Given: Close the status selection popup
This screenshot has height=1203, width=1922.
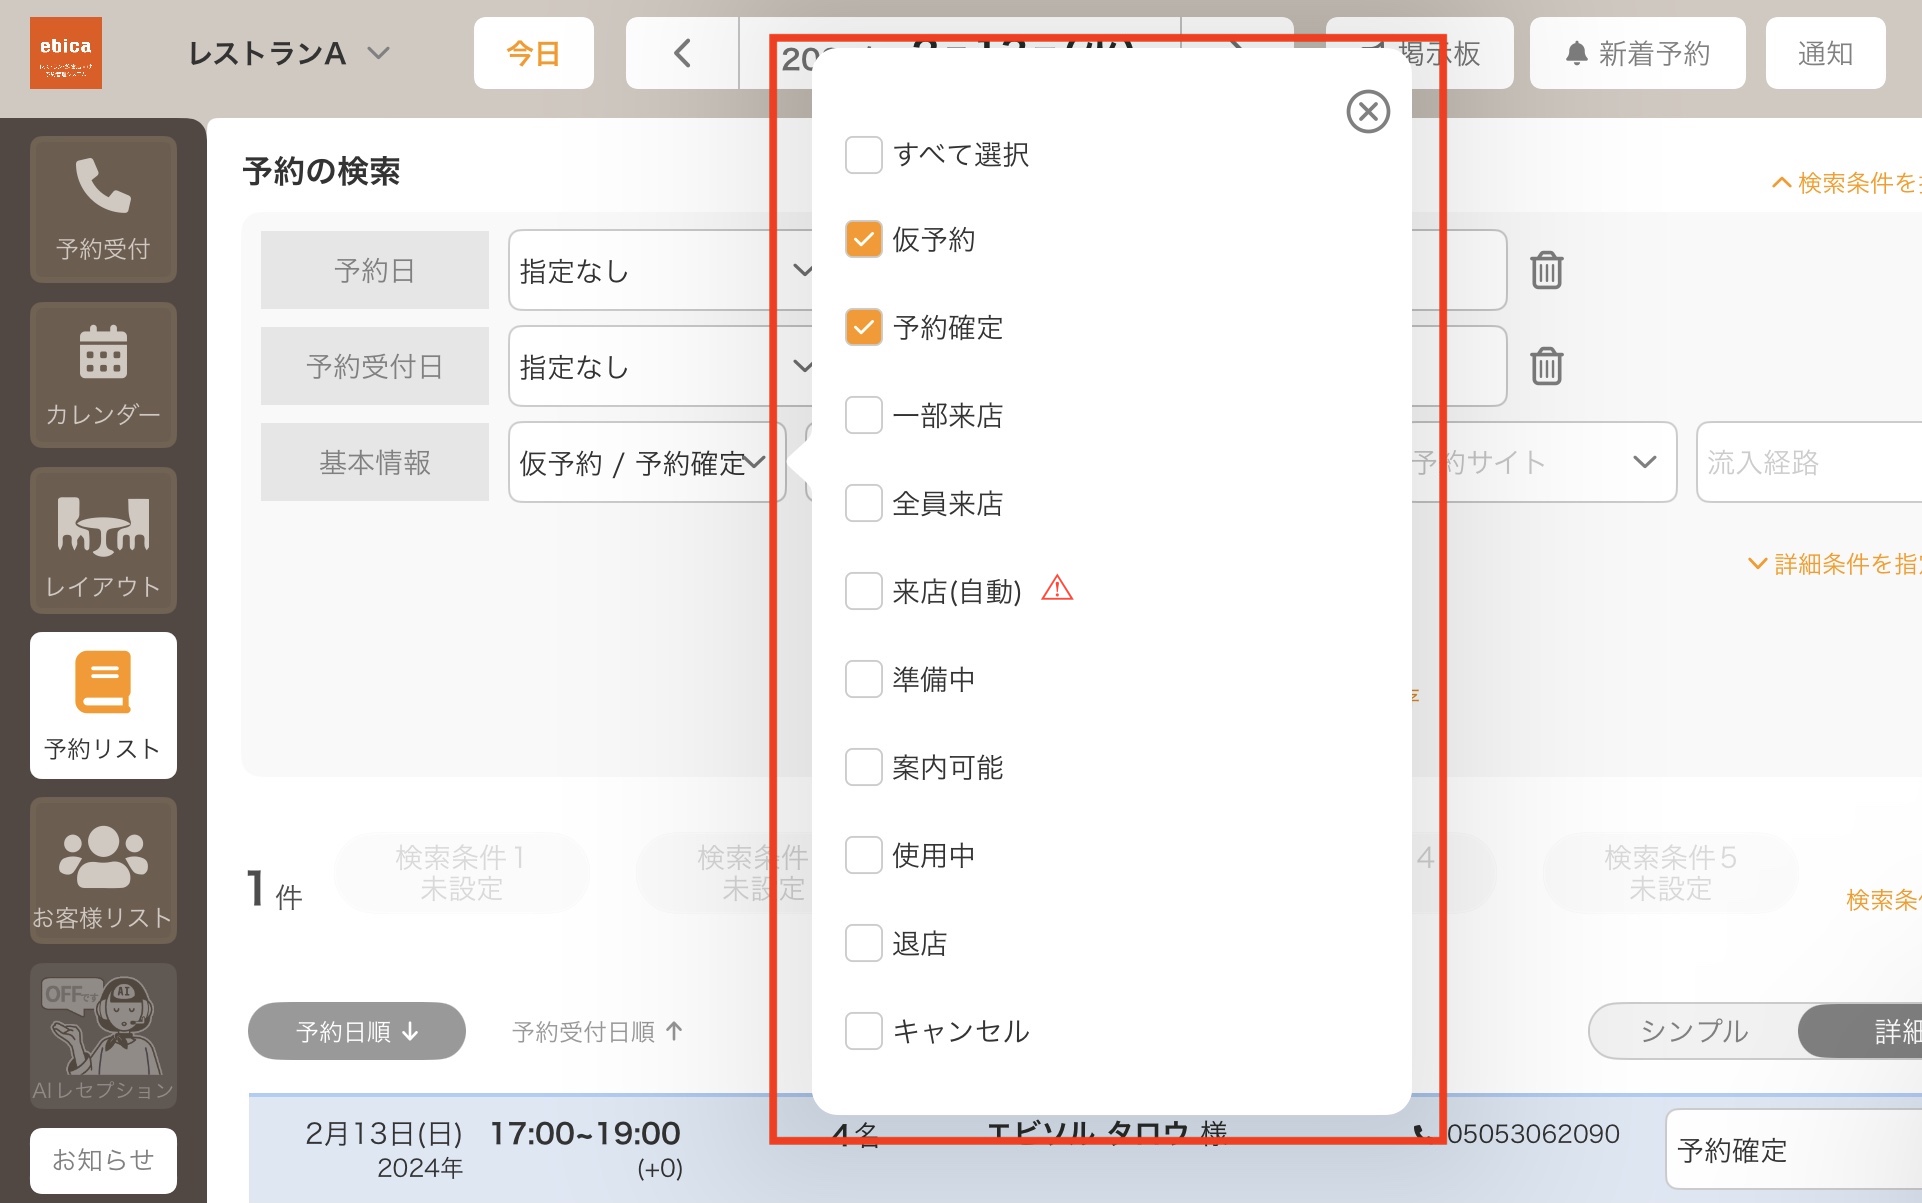Looking at the screenshot, I should (1368, 111).
